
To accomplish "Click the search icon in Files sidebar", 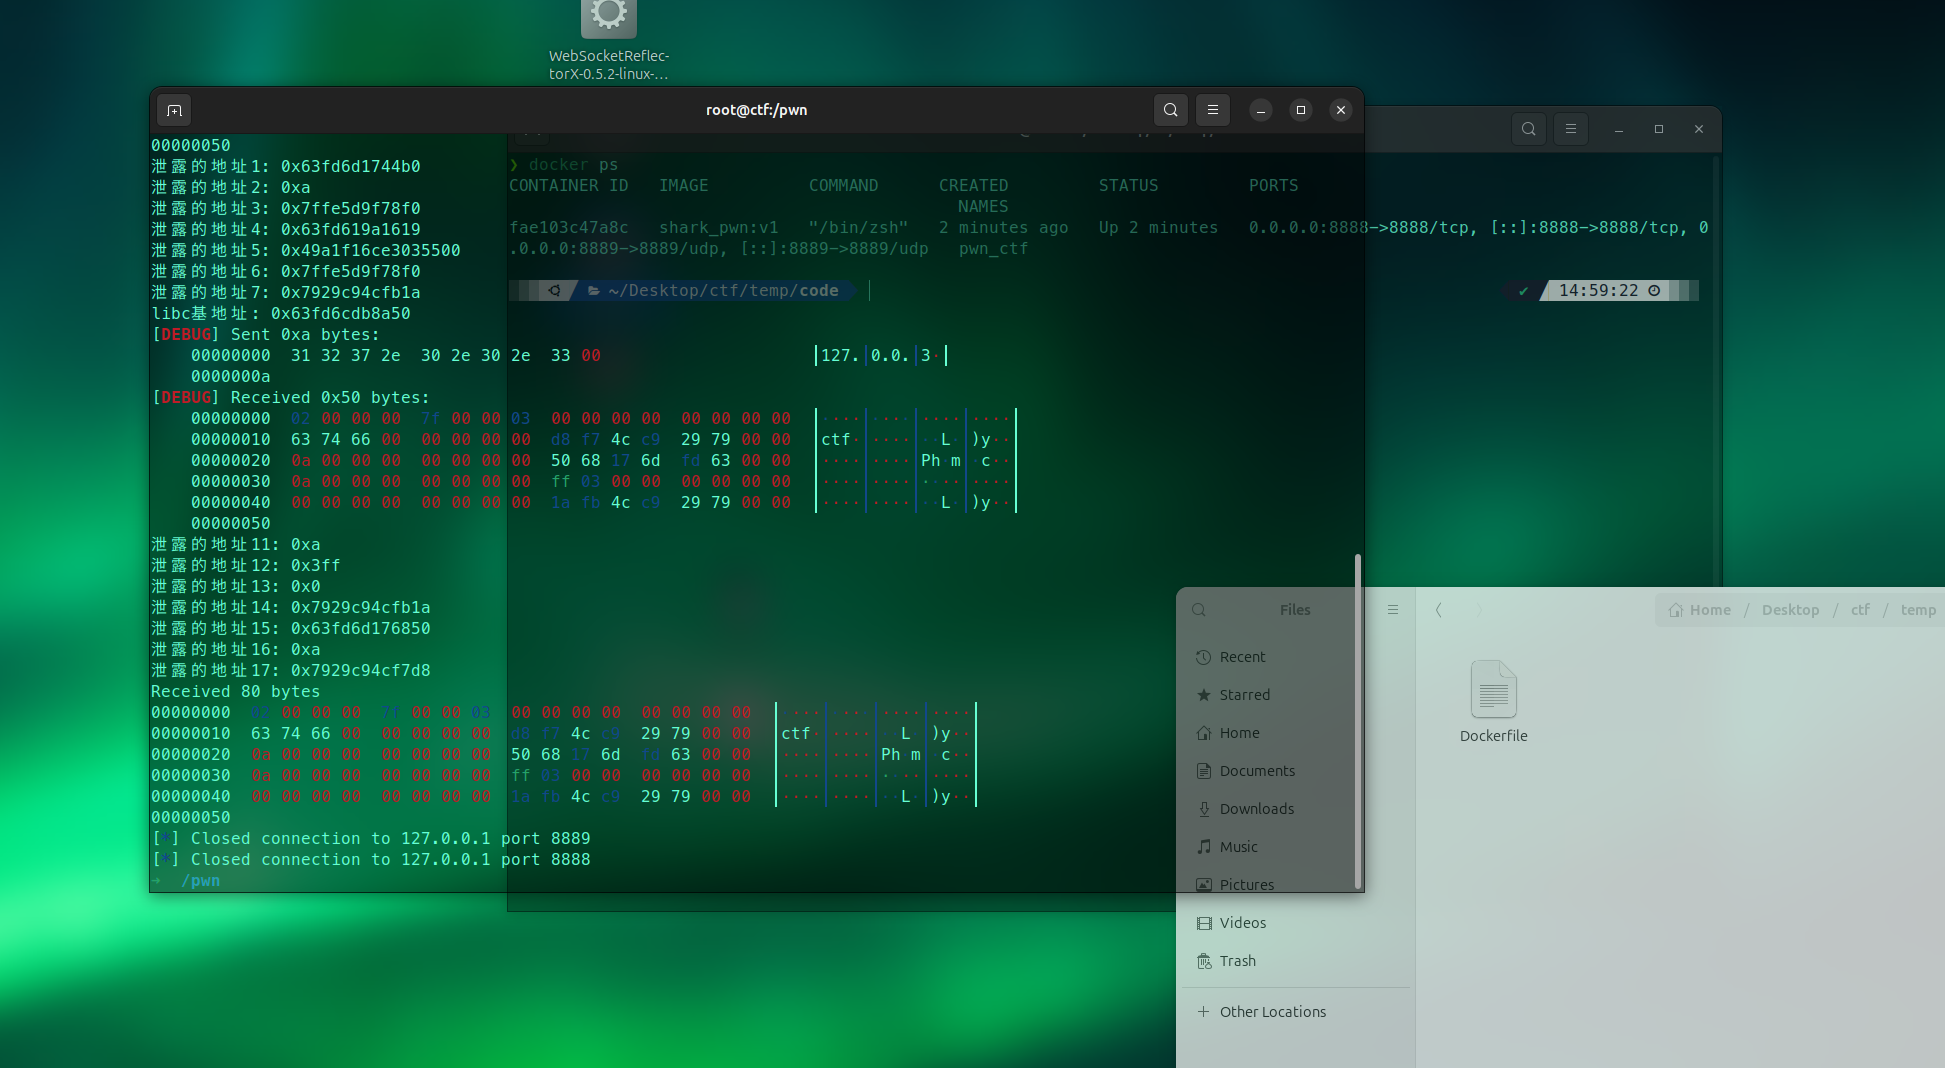I will pos(1199,610).
